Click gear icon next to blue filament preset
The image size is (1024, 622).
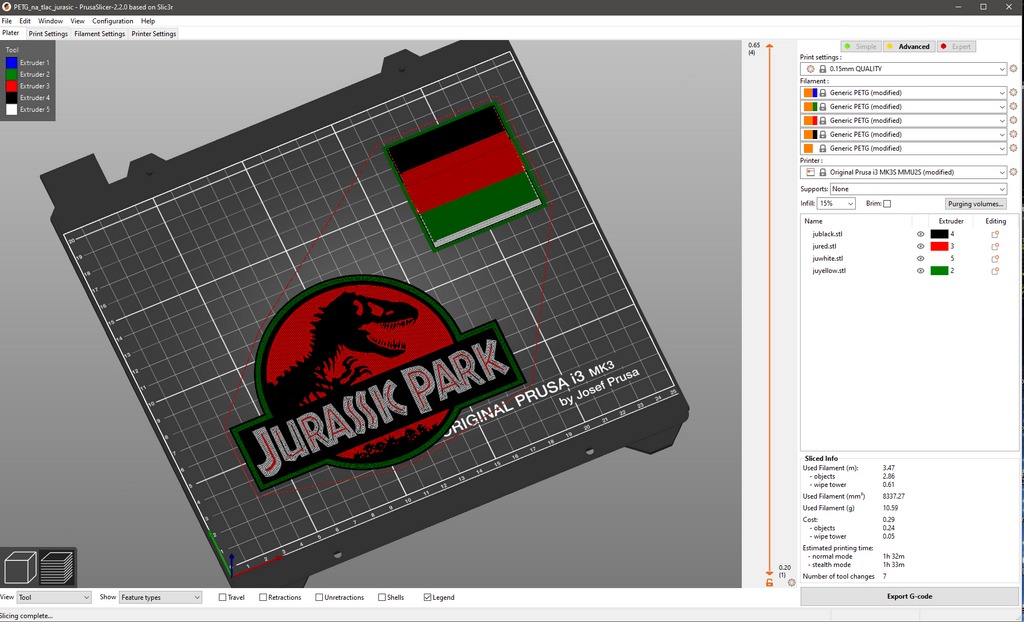[1013, 93]
